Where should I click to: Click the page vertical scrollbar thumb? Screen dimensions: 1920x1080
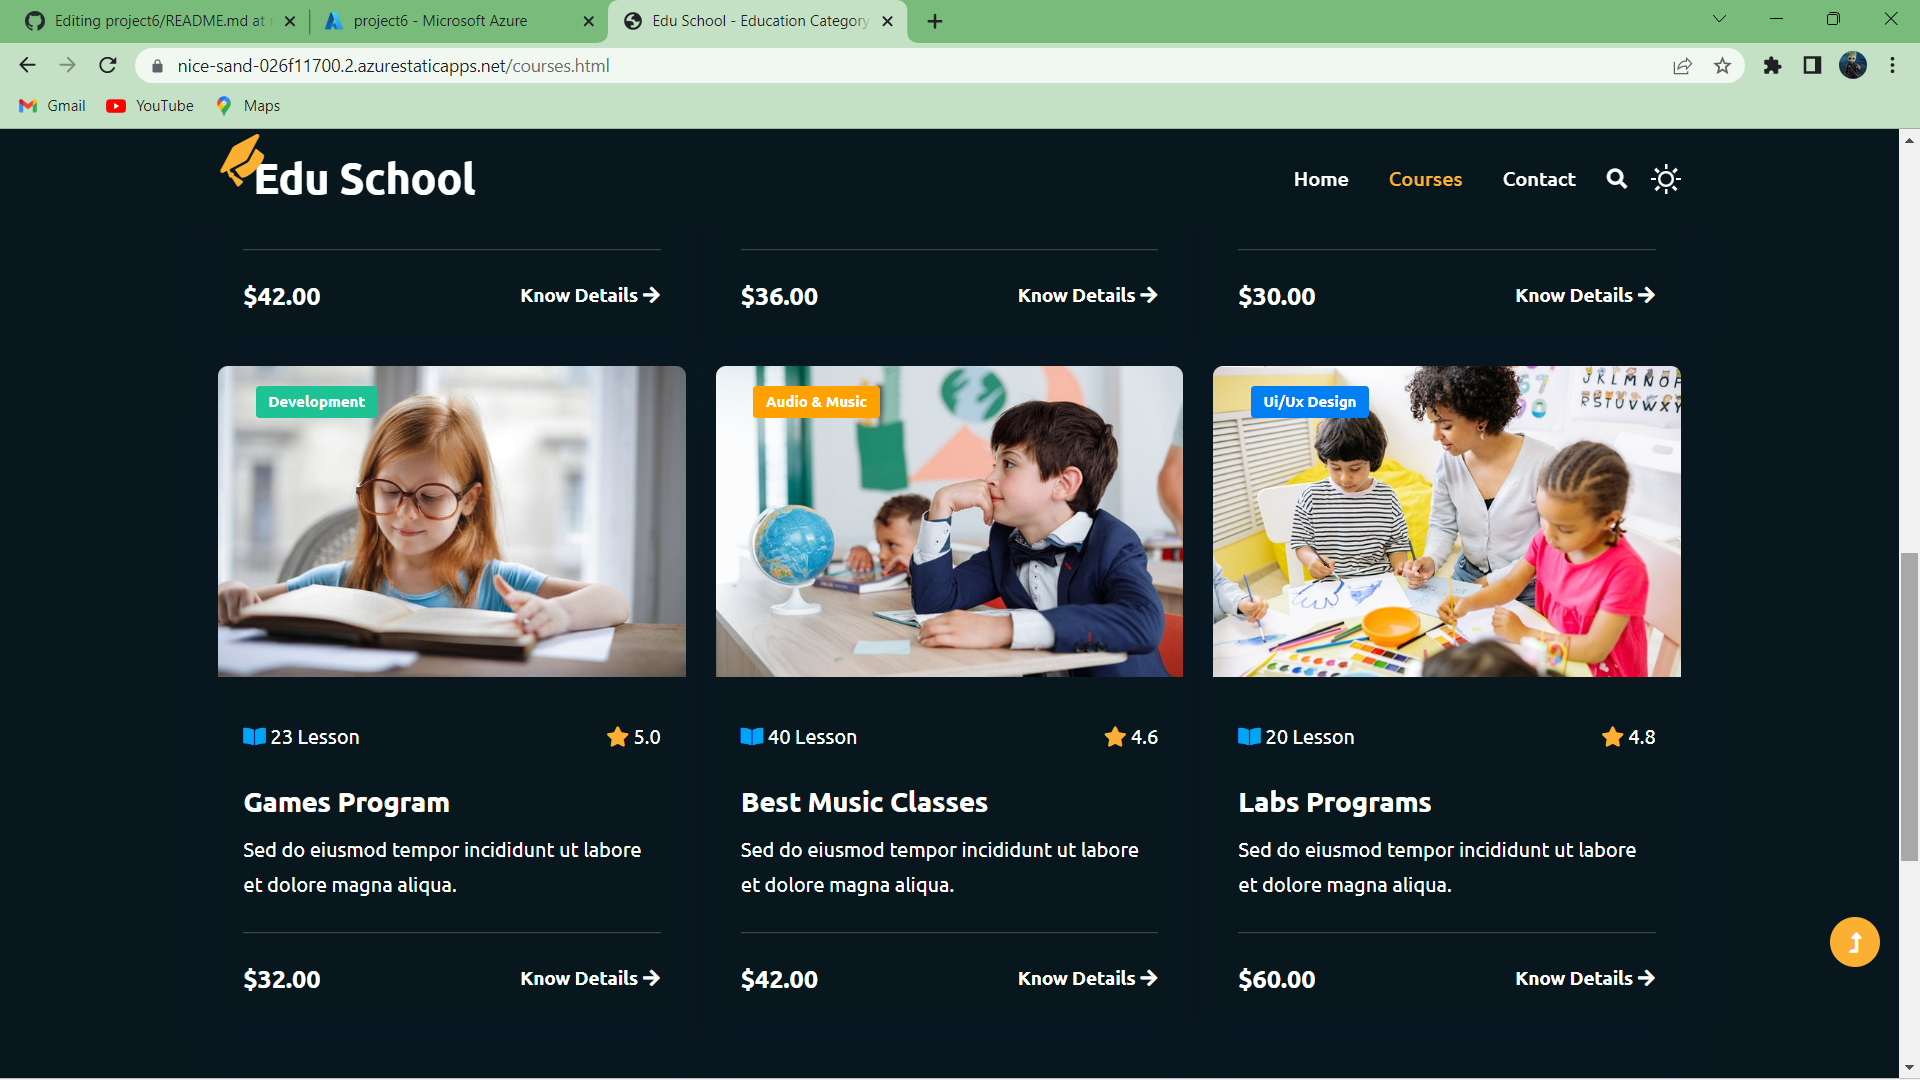pos(1909,705)
